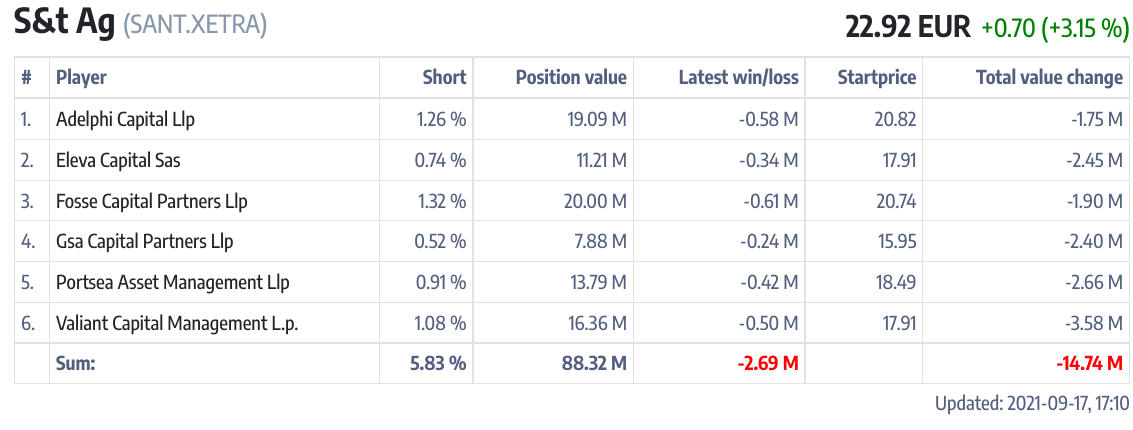Open Fosse Capital Partners Llp player
This screenshot has width=1133, height=430.
tap(151, 201)
